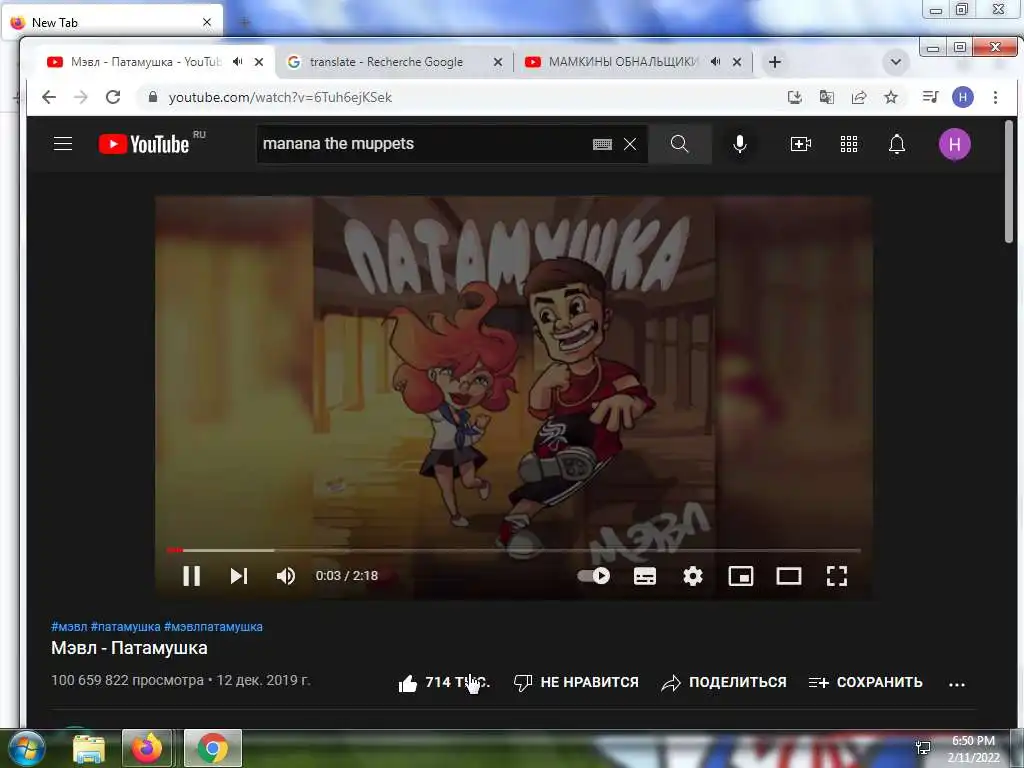Go forward in Chrome
This screenshot has height=768, width=1024.
[x=81, y=97]
